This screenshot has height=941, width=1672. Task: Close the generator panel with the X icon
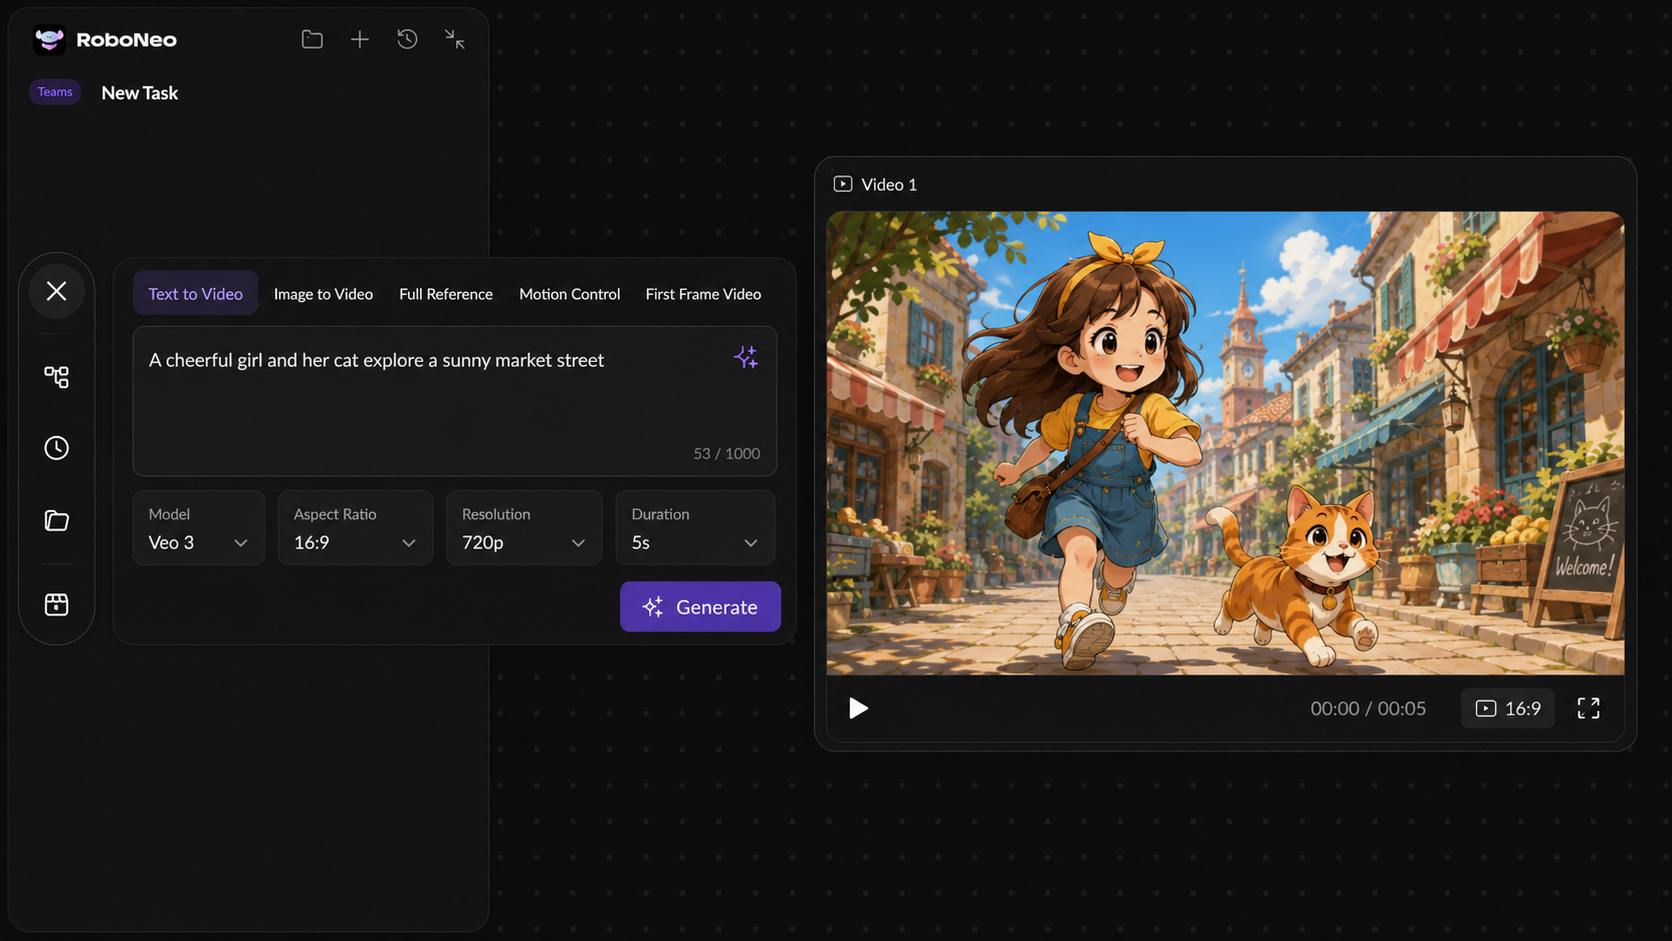57,291
